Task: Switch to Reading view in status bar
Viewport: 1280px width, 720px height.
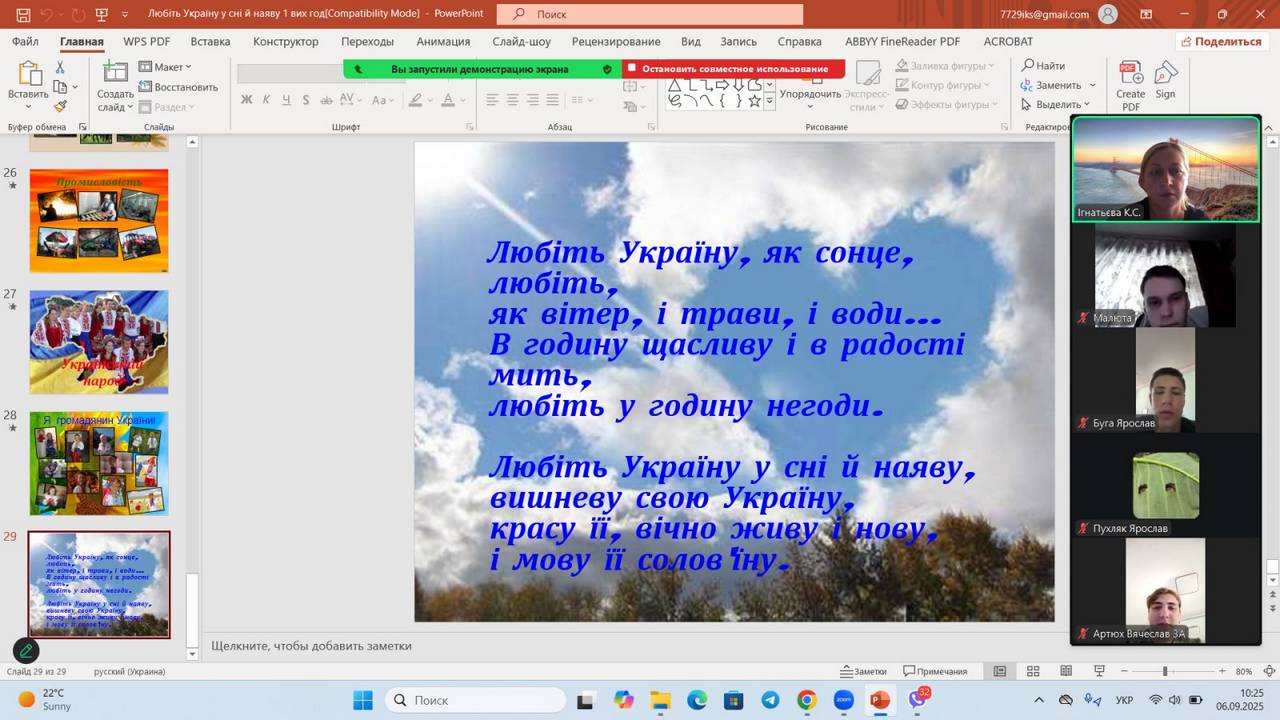Action: pos(1066,671)
